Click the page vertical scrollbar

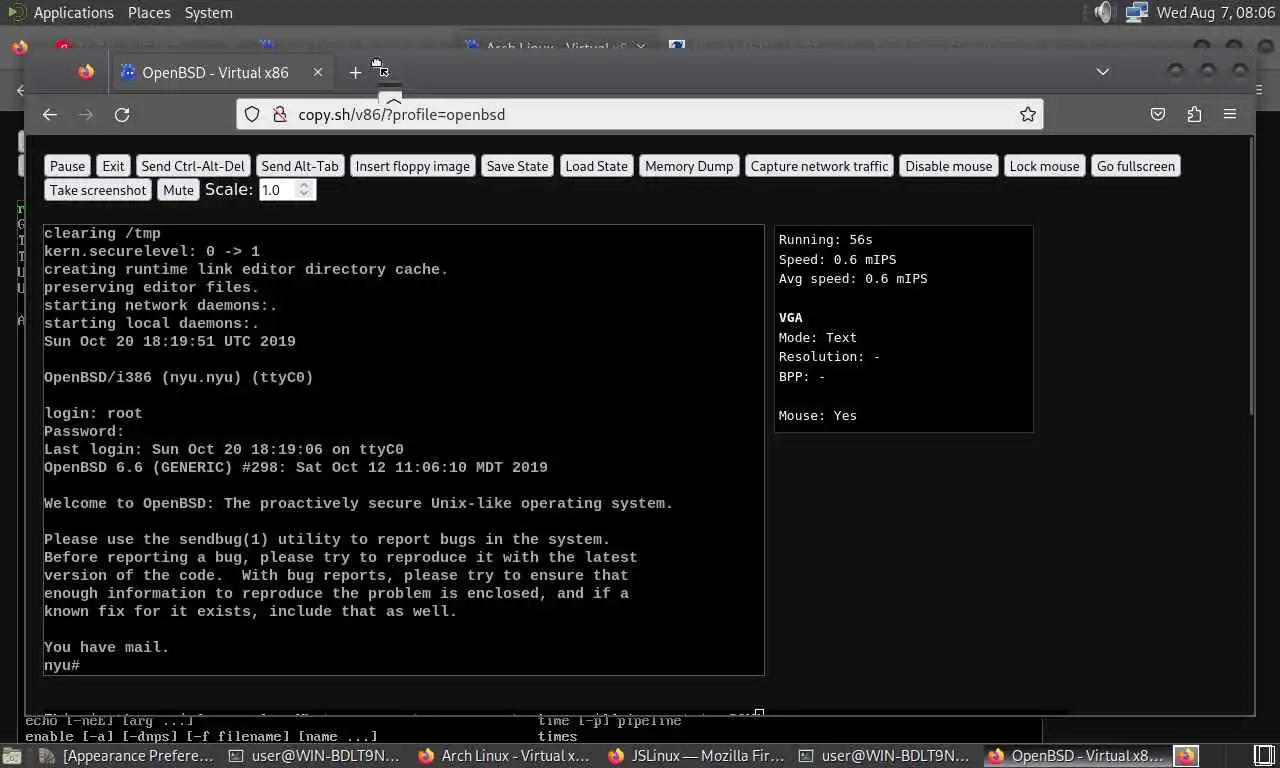[x=1250, y=276]
